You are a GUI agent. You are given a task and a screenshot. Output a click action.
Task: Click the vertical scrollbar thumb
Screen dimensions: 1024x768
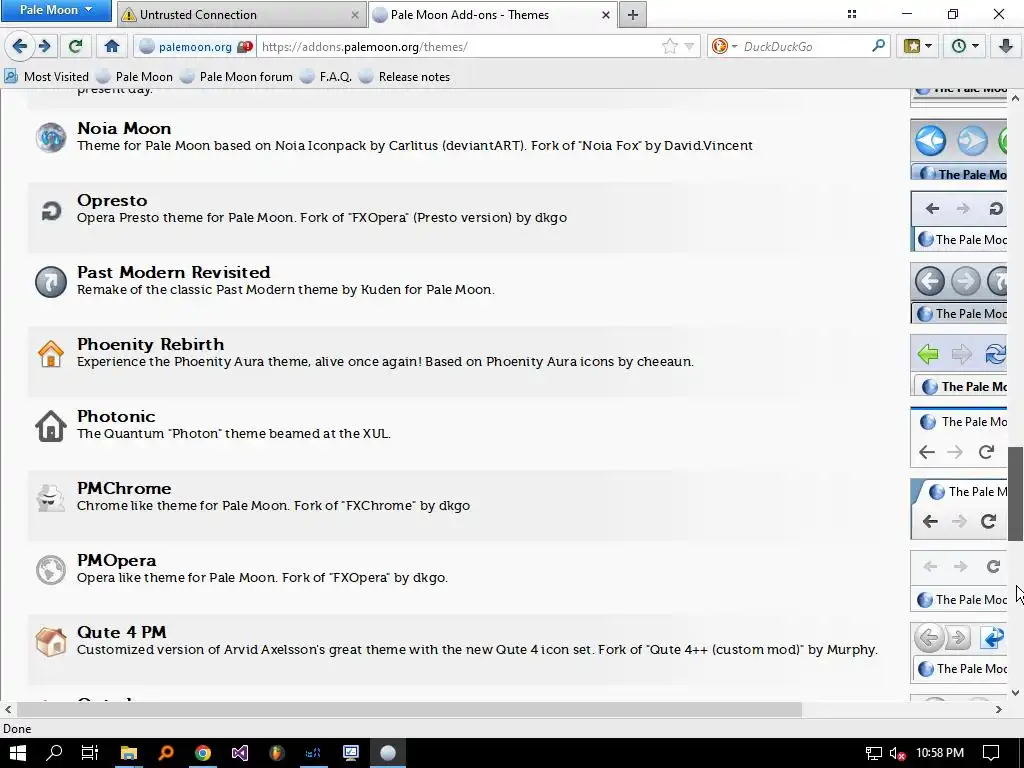[1016, 494]
